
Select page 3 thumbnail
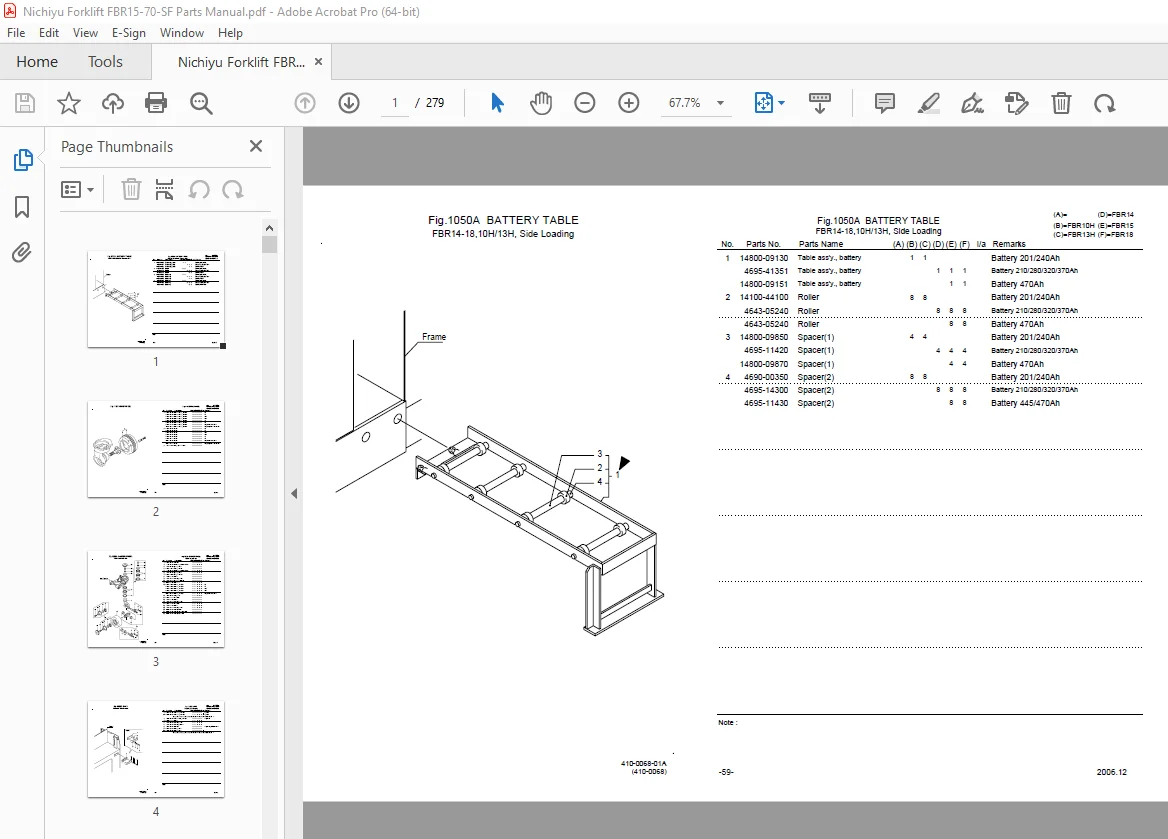pyautogui.click(x=156, y=599)
